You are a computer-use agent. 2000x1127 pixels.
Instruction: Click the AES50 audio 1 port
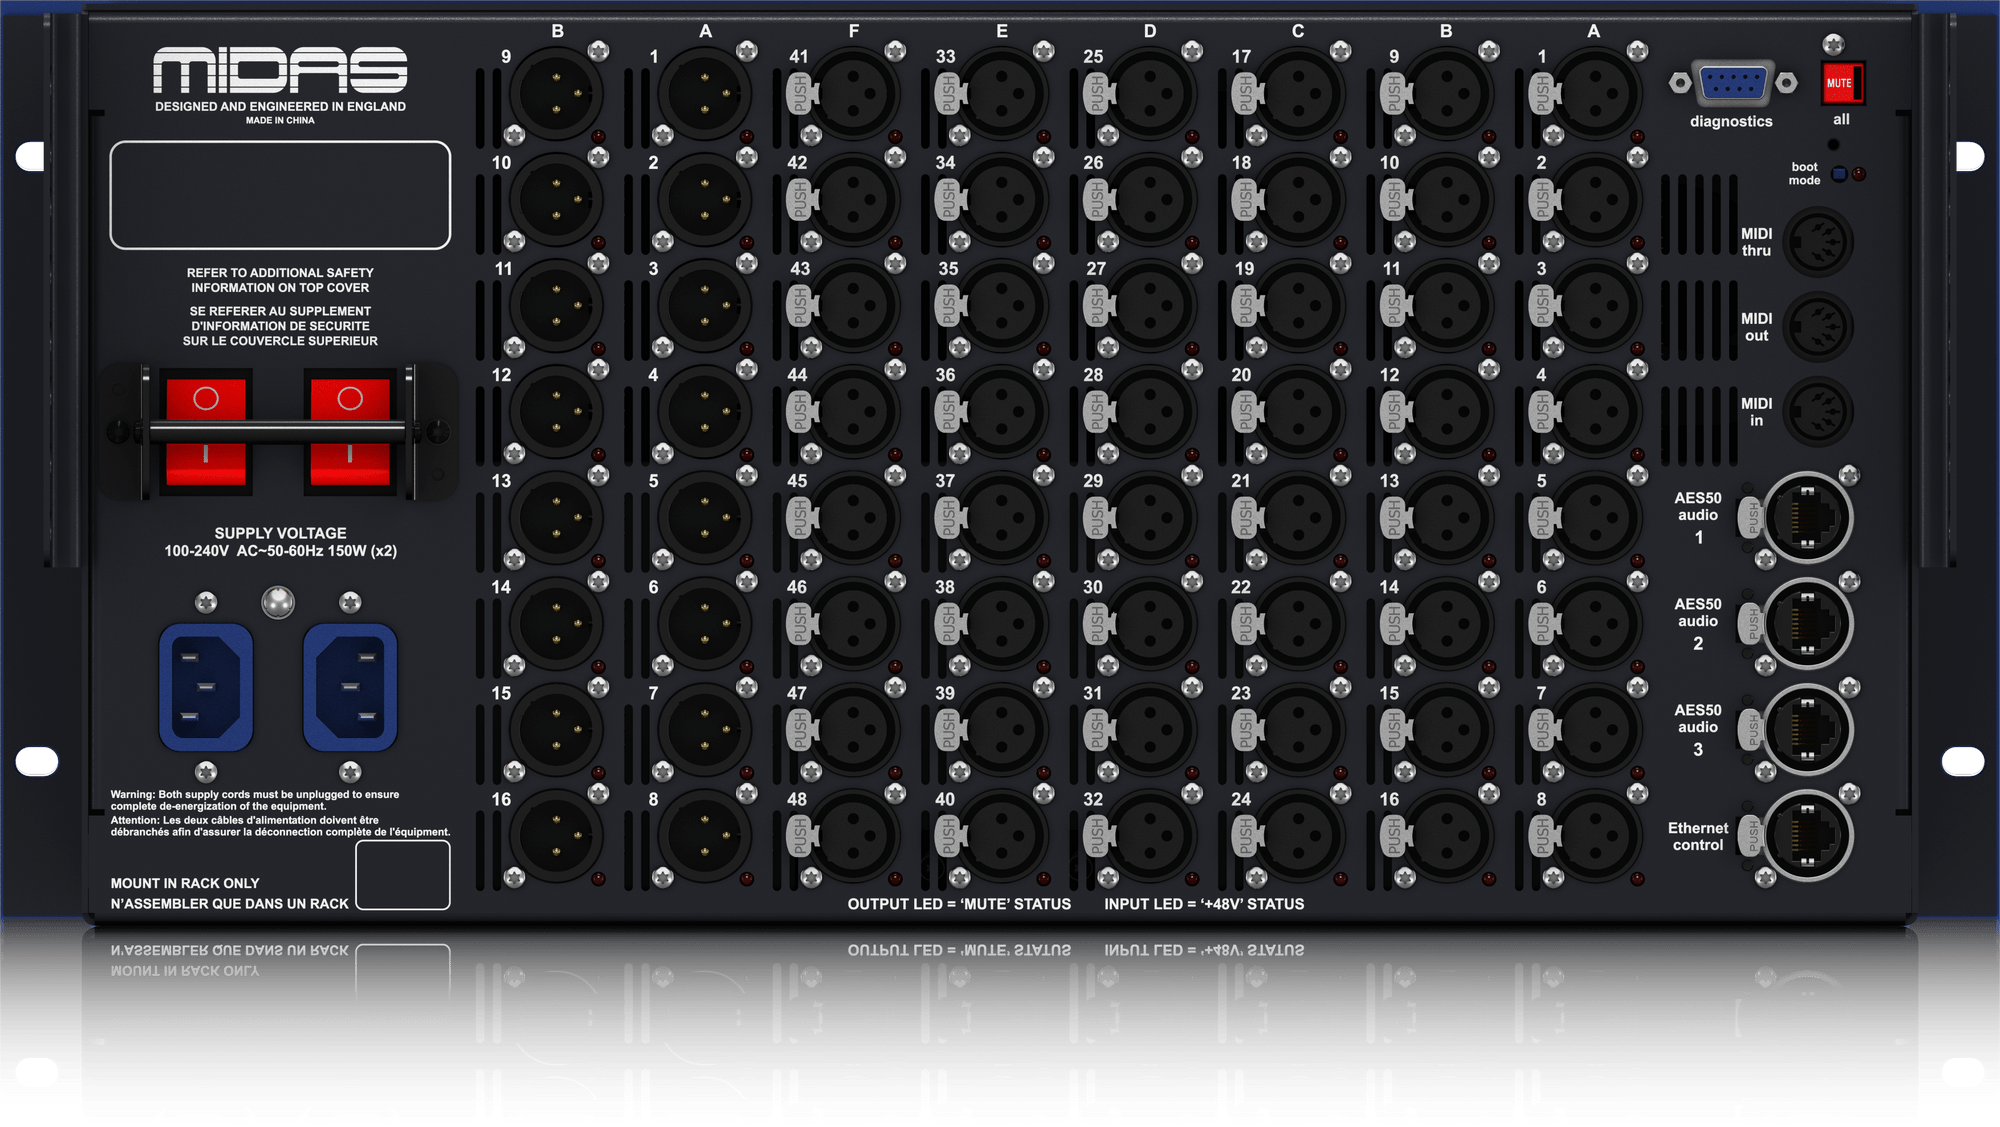click(x=1807, y=518)
